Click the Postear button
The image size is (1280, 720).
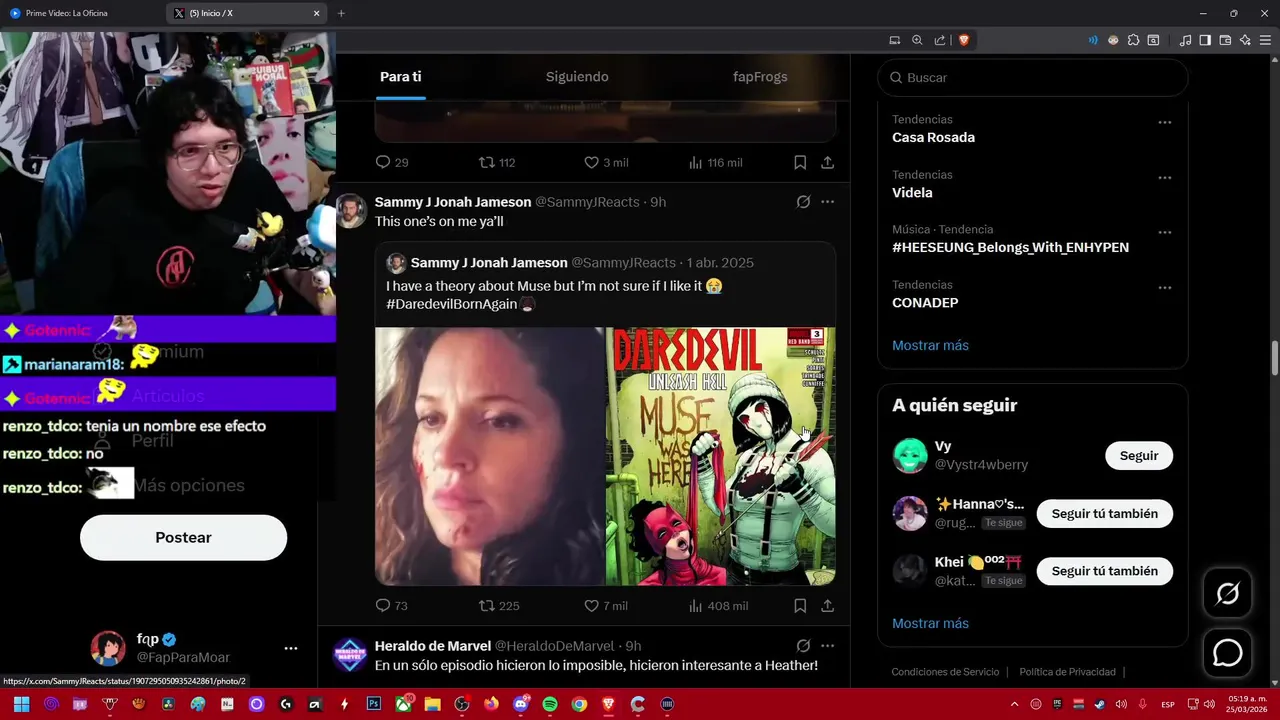[x=183, y=538]
